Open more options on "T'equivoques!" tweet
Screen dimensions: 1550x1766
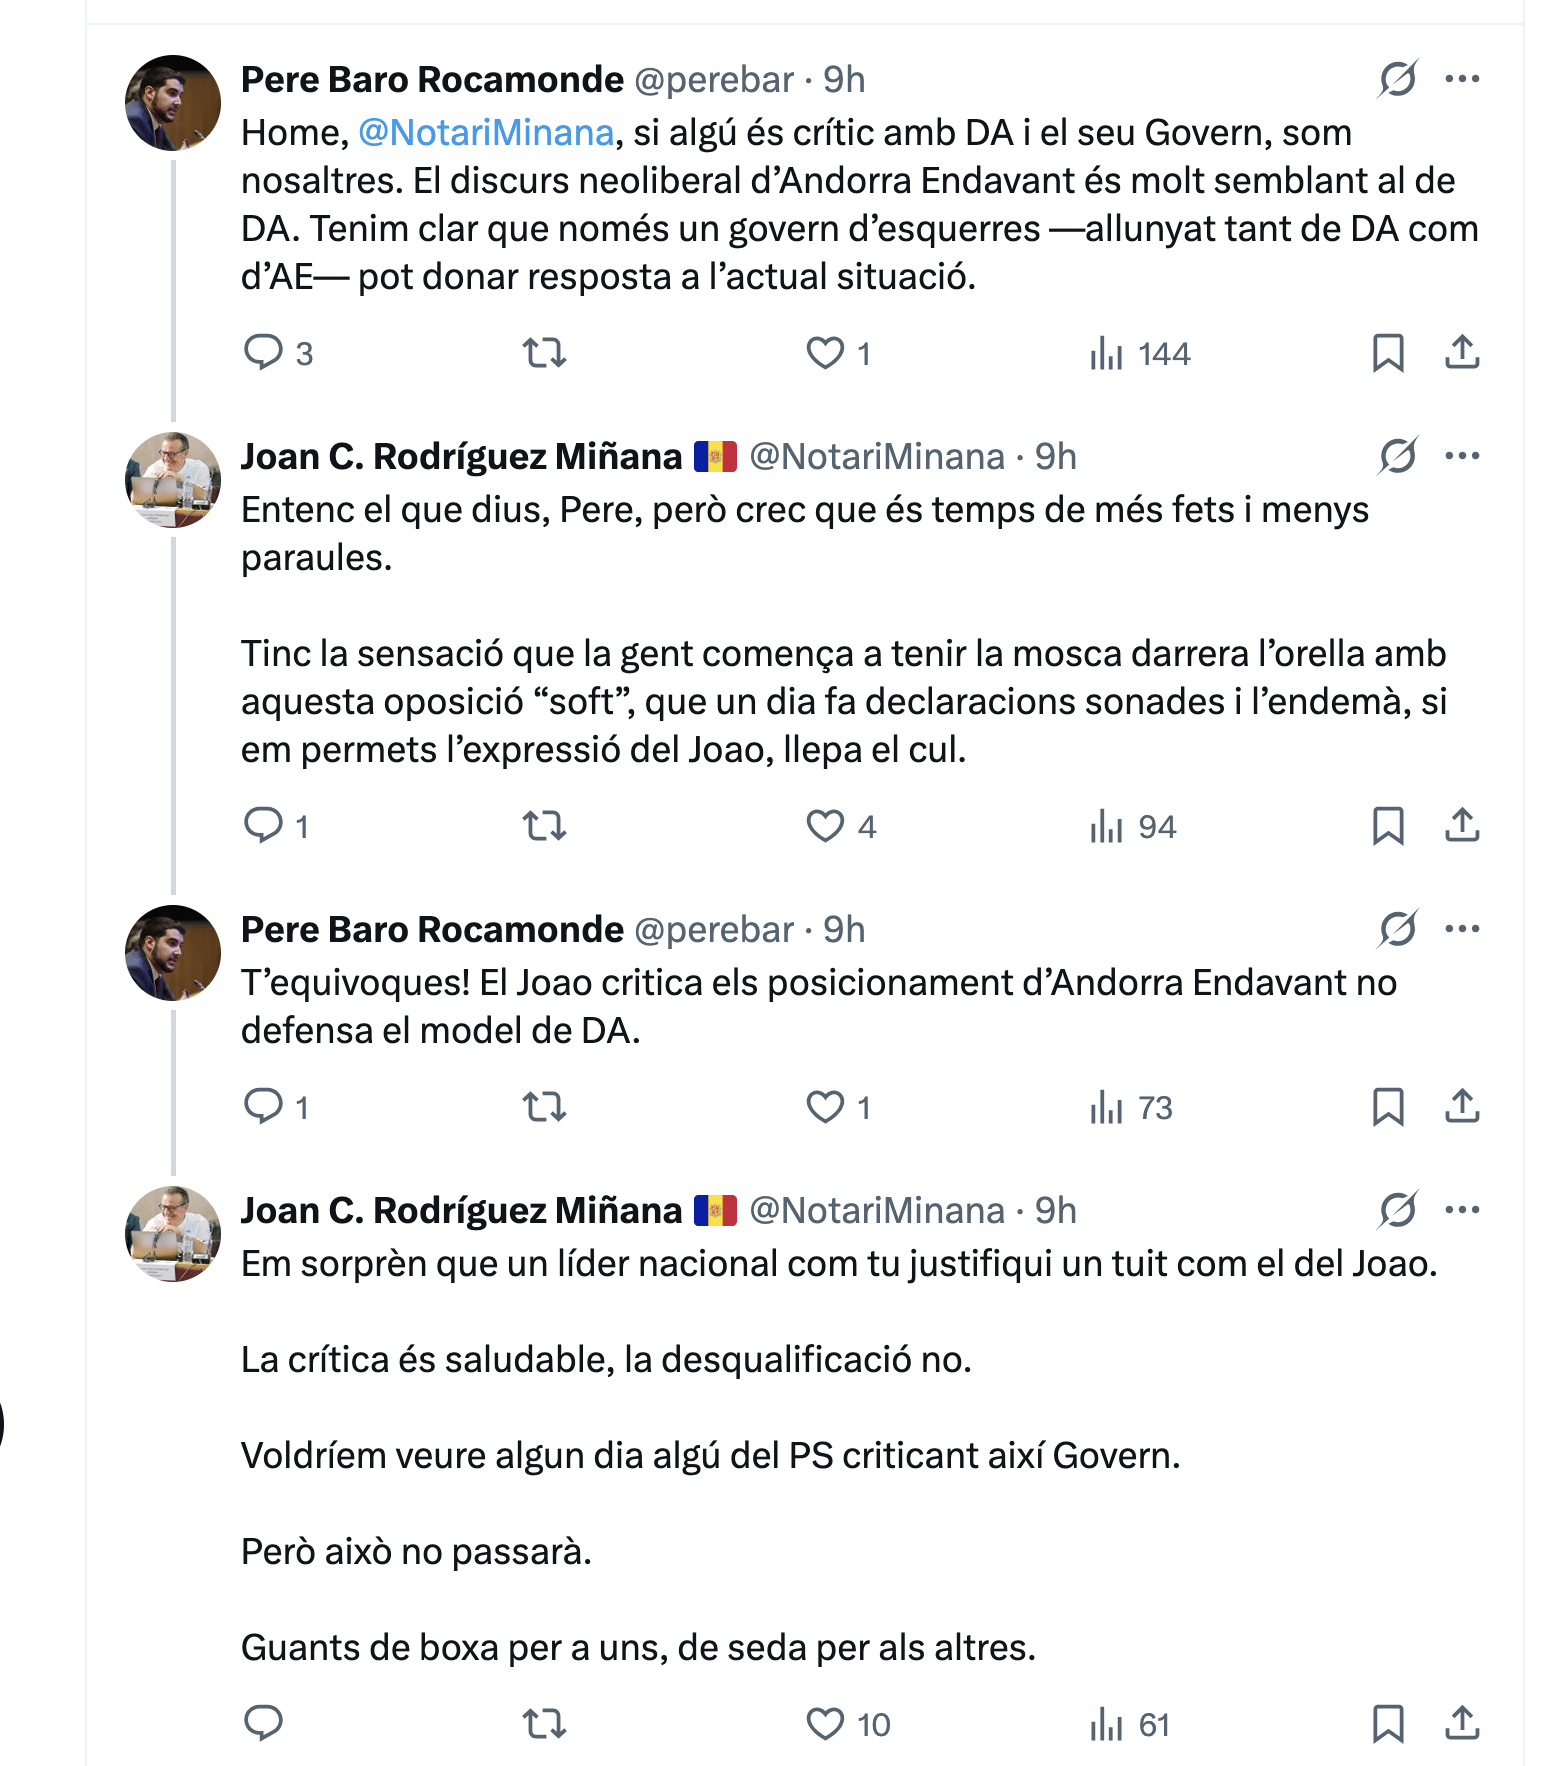point(1462,929)
